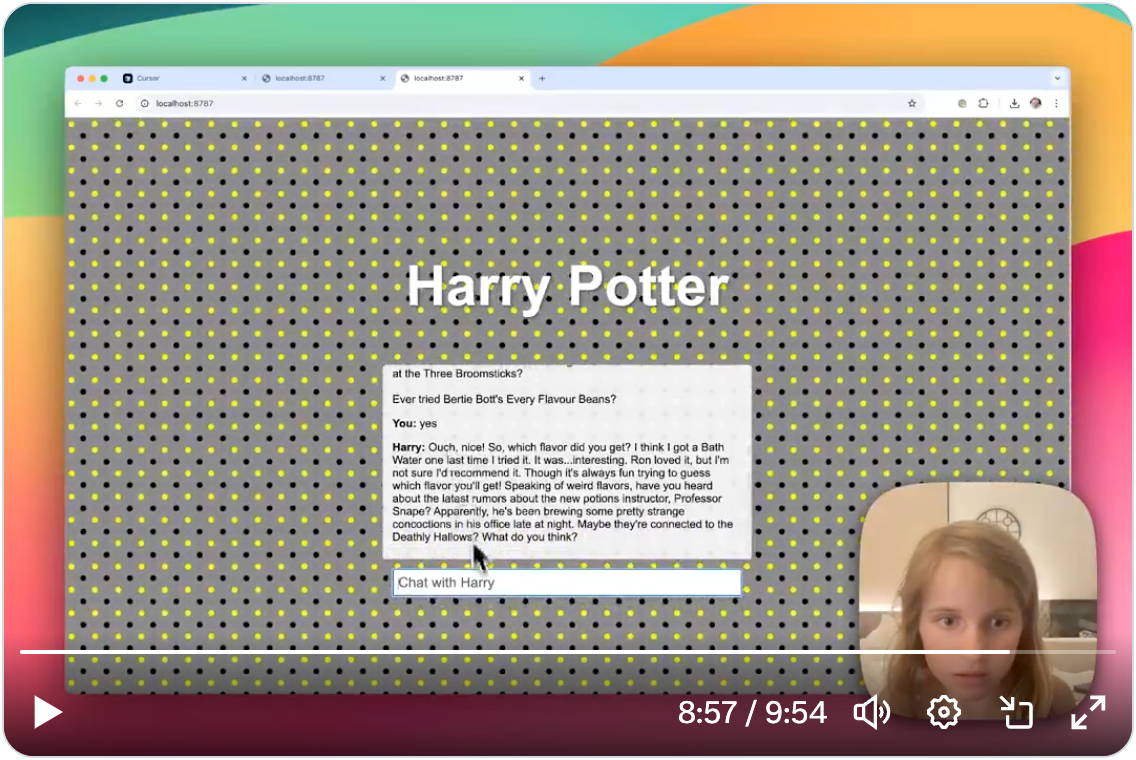Open a new tab with the plus button

click(x=541, y=77)
